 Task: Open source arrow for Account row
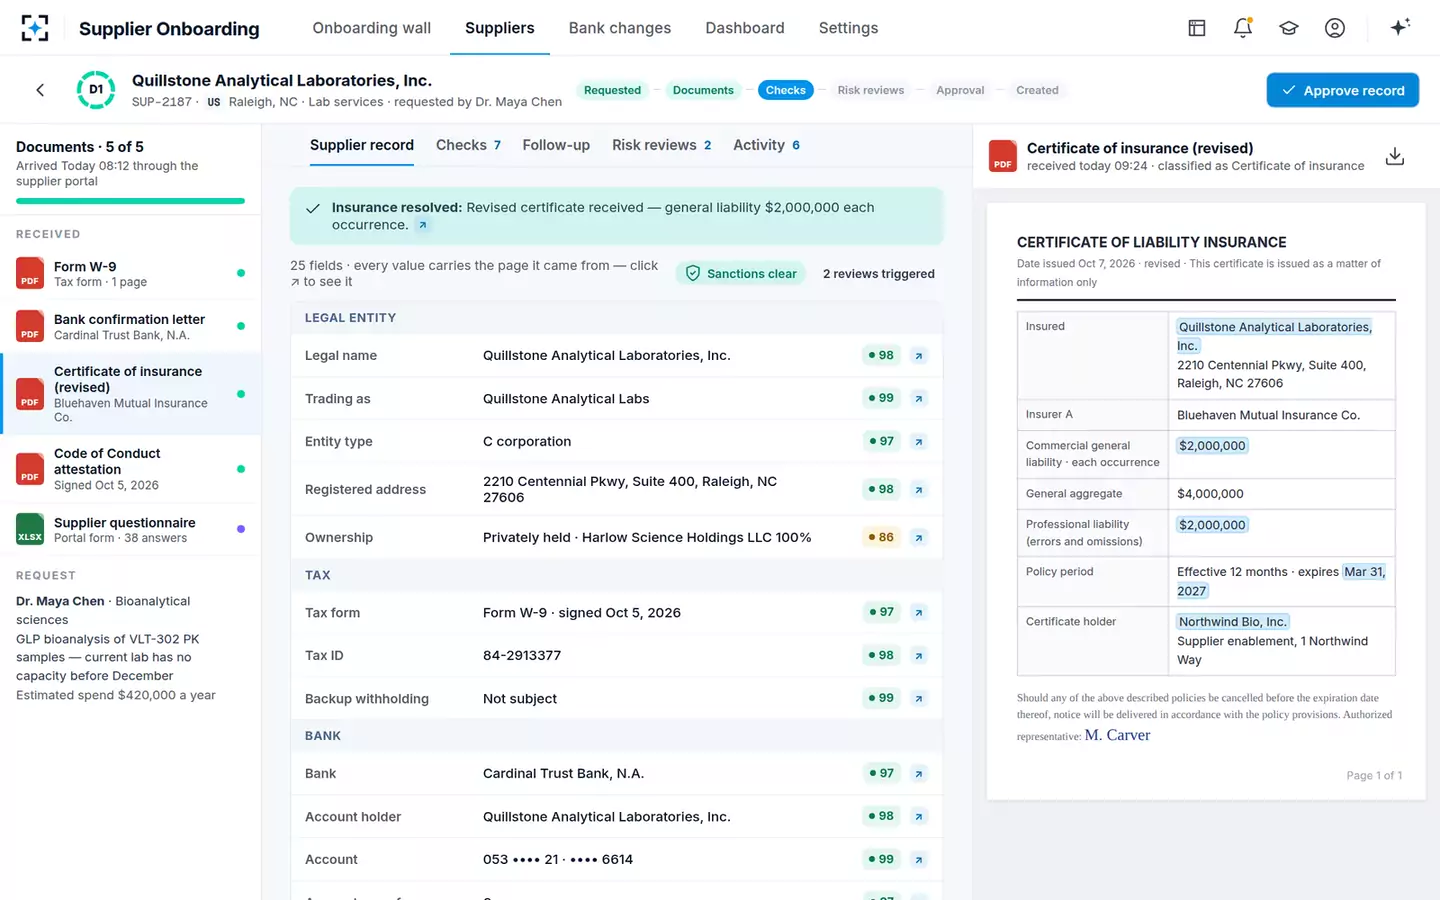[919, 860]
